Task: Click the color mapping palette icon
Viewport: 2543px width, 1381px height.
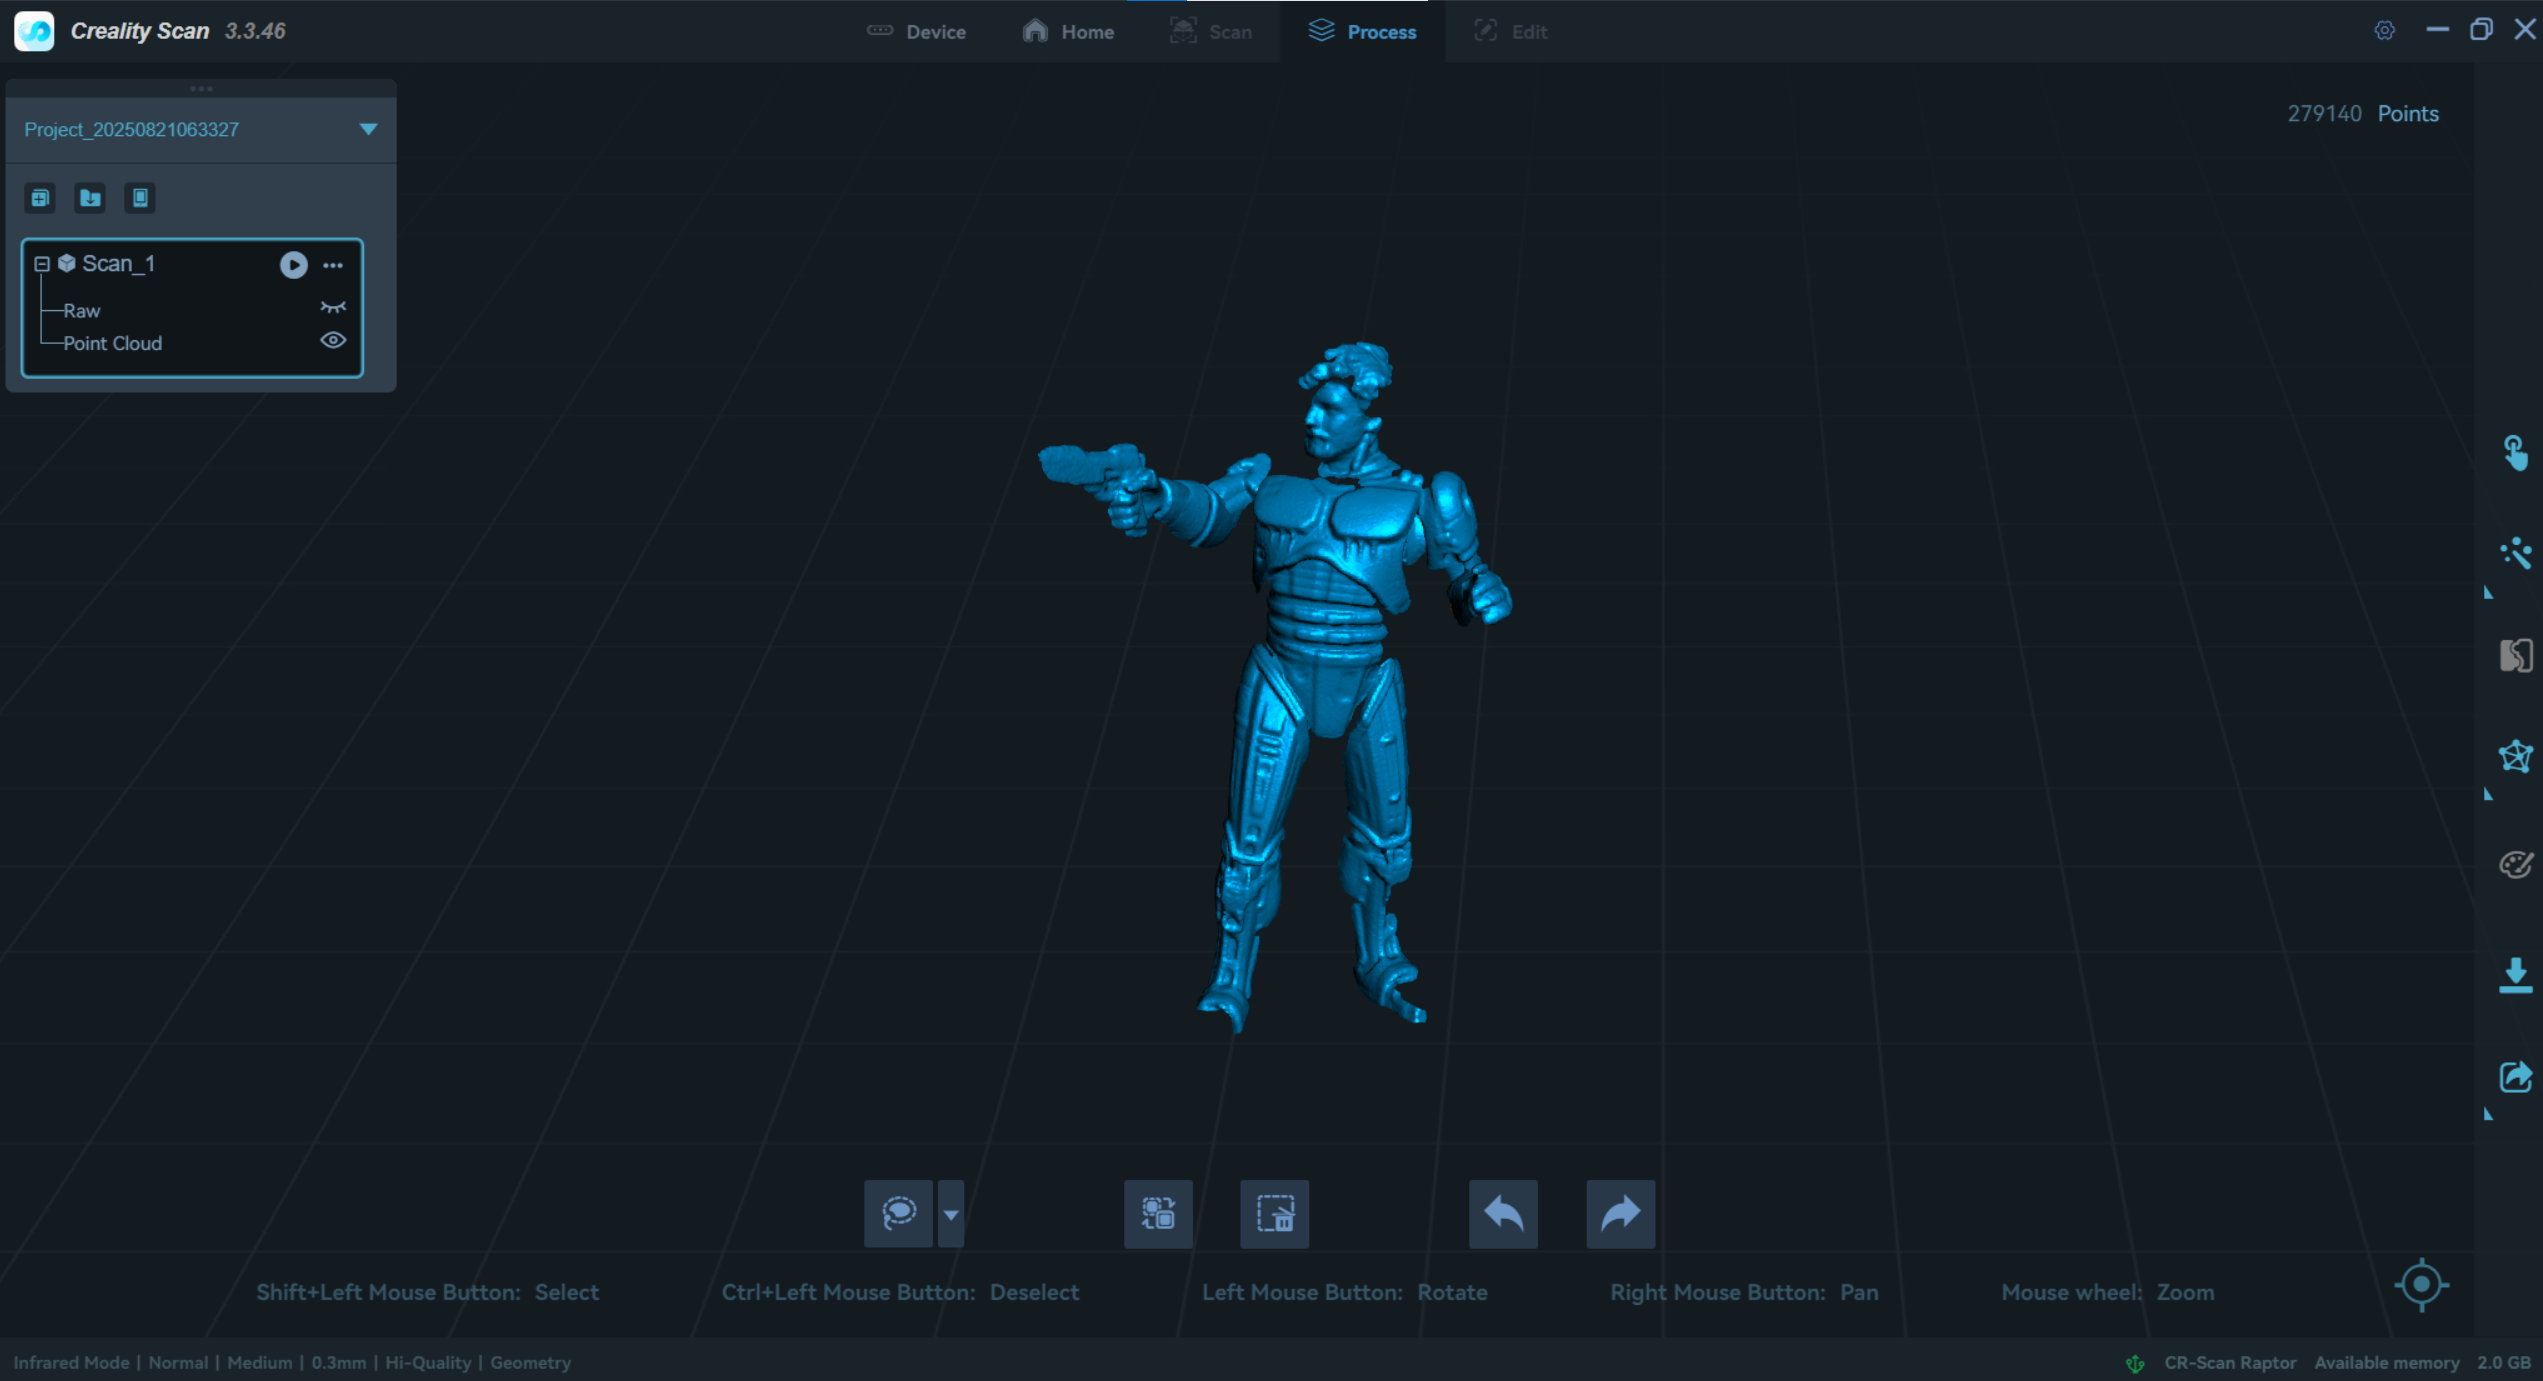Action: click(2515, 864)
